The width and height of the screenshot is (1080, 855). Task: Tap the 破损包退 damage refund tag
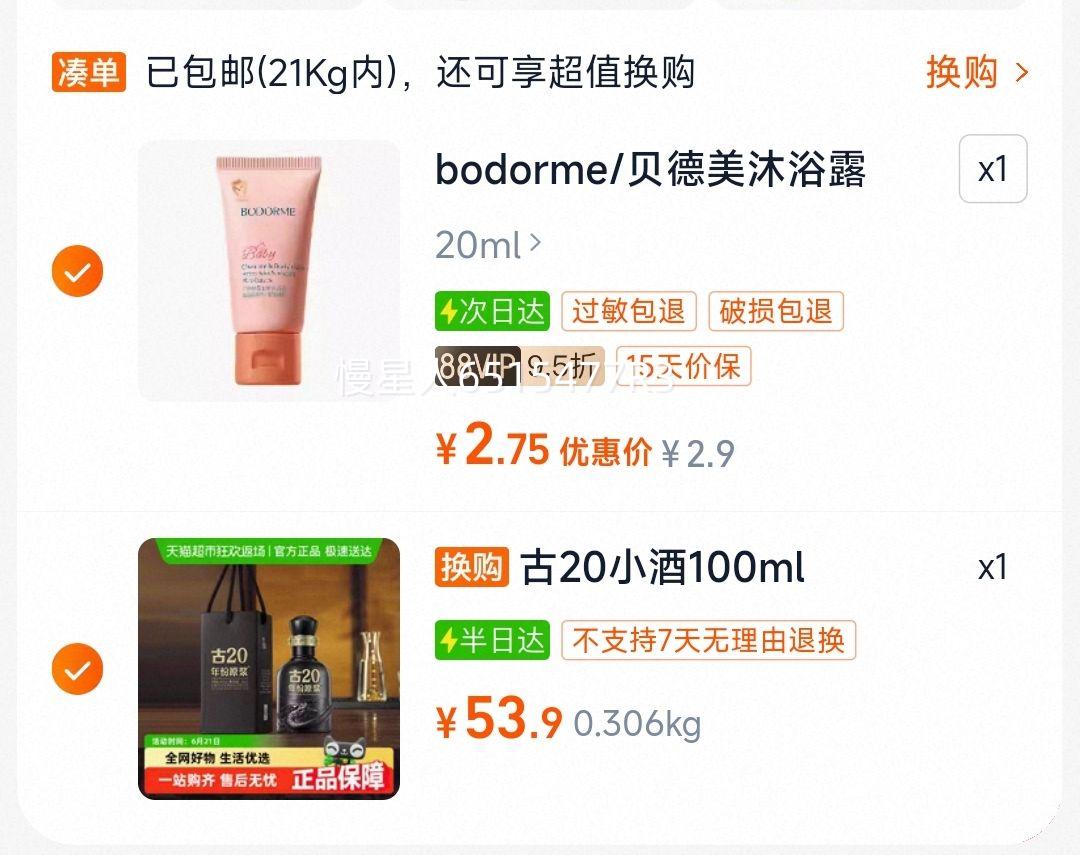776,311
